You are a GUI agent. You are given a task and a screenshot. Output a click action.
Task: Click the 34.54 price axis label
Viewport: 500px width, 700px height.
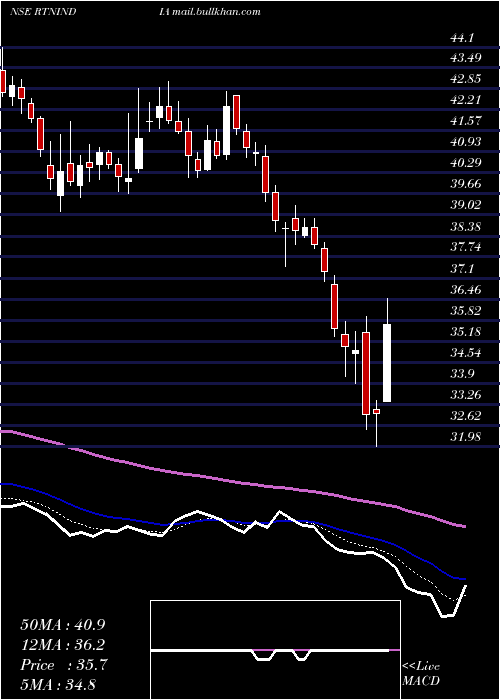[x=465, y=354]
